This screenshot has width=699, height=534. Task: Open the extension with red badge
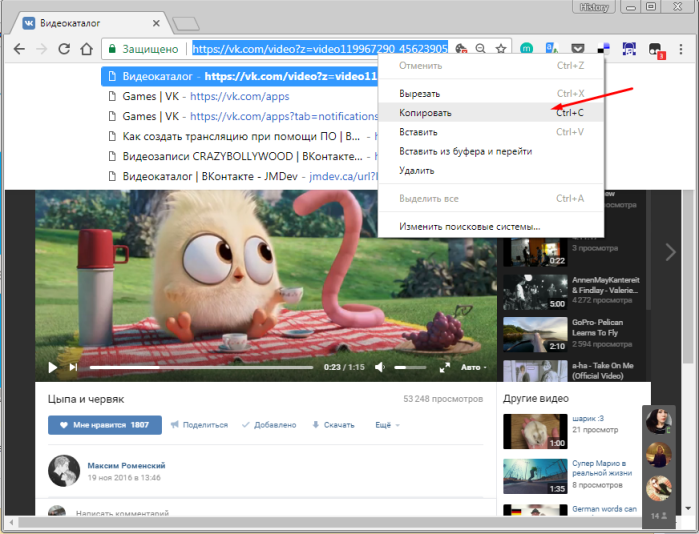(x=655, y=49)
